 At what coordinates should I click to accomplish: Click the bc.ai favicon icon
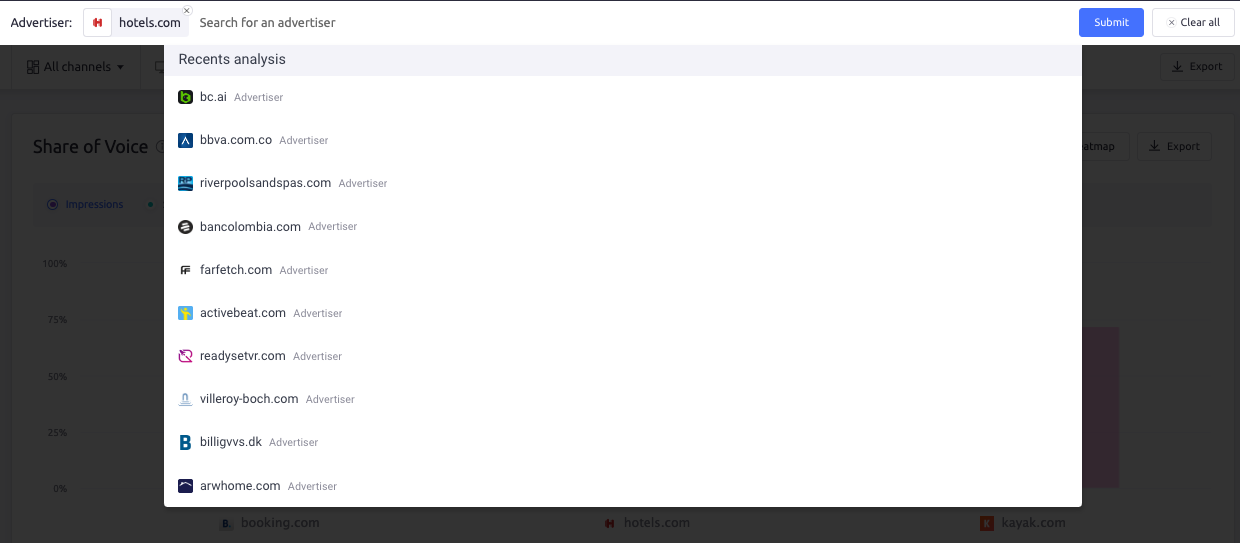(x=185, y=97)
